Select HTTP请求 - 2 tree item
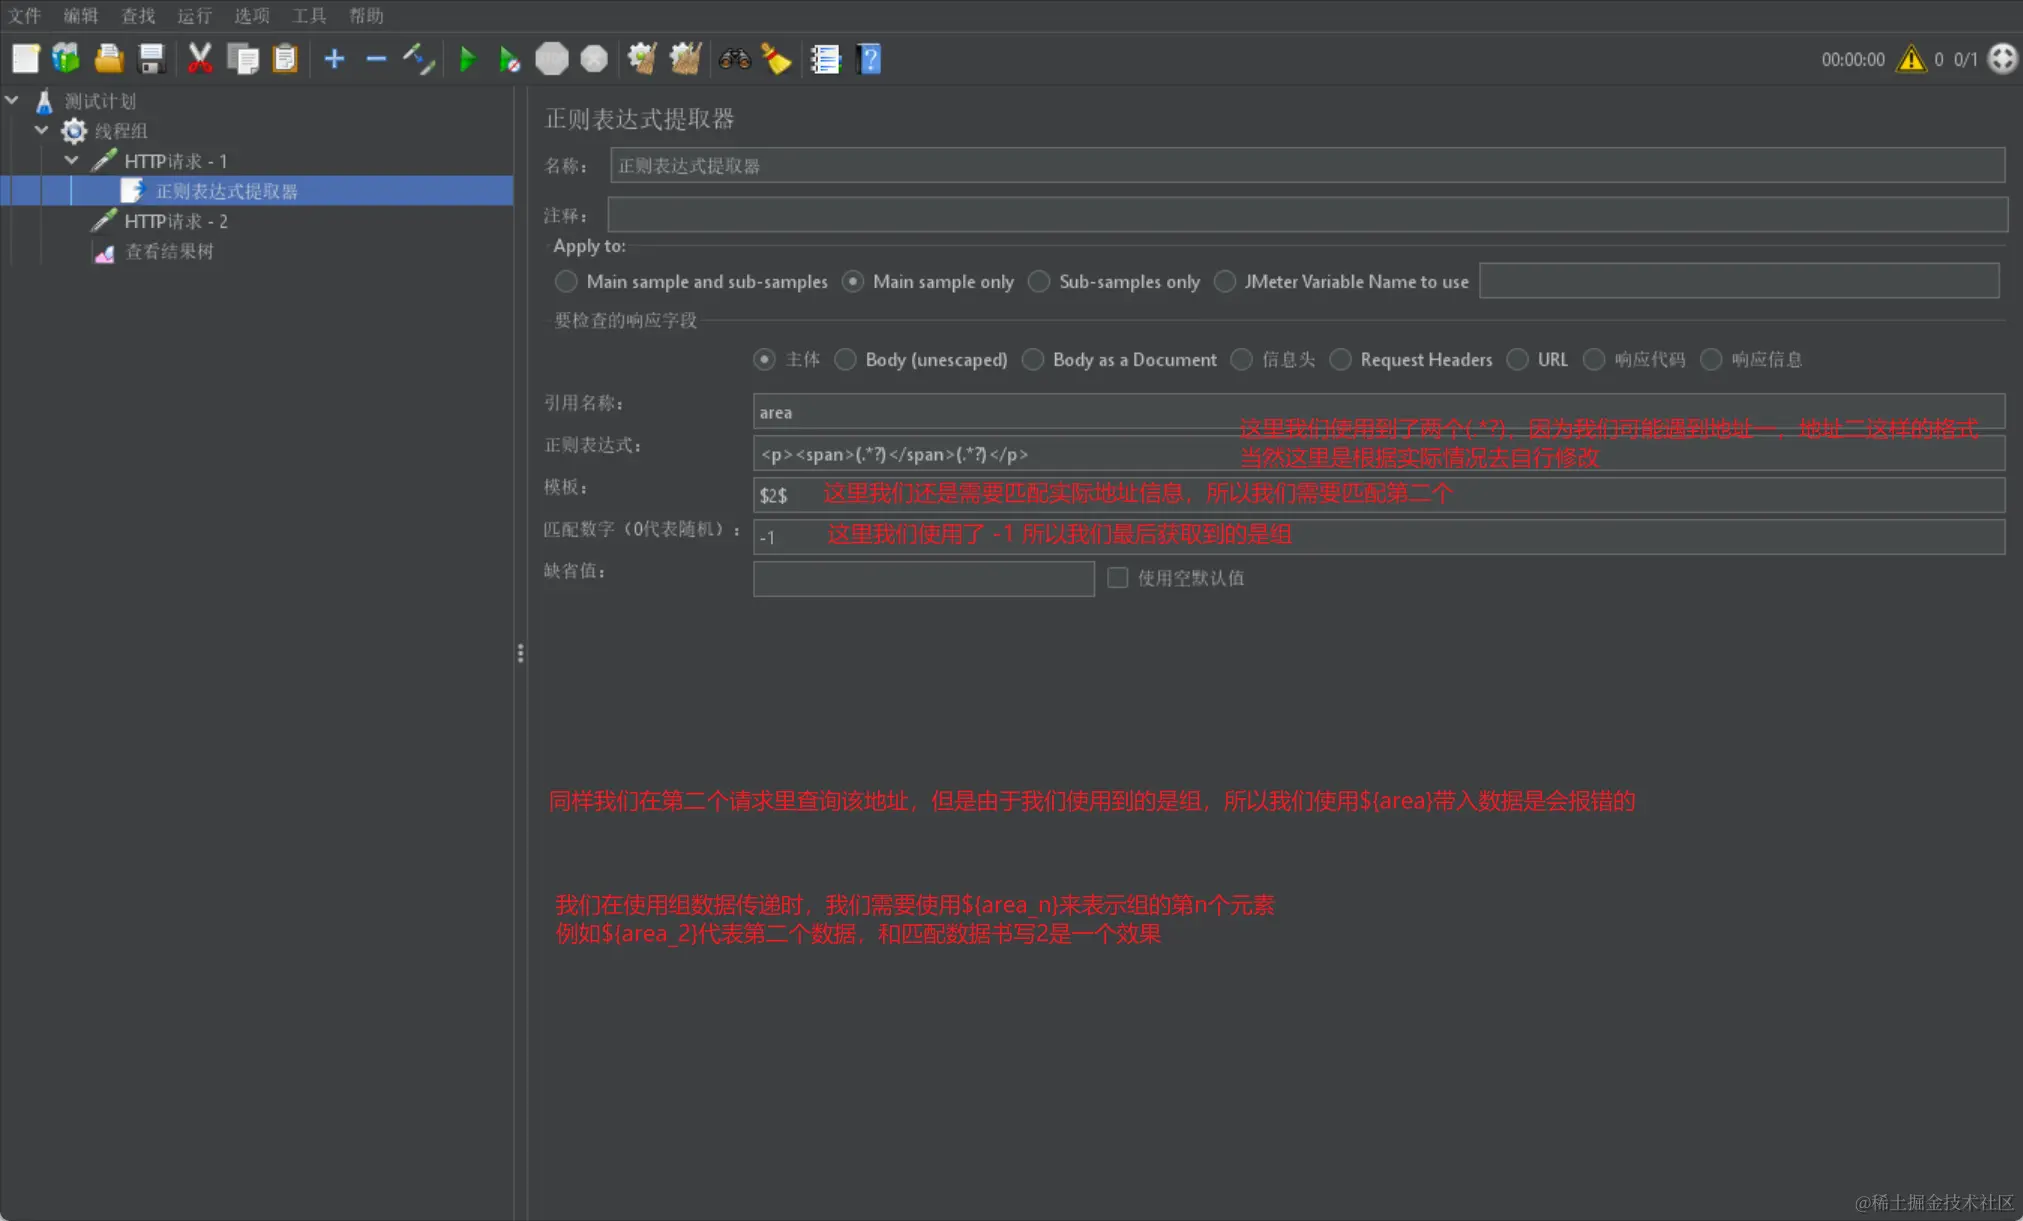The height and width of the screenshot is (1221, 2023). coord(175,221)
